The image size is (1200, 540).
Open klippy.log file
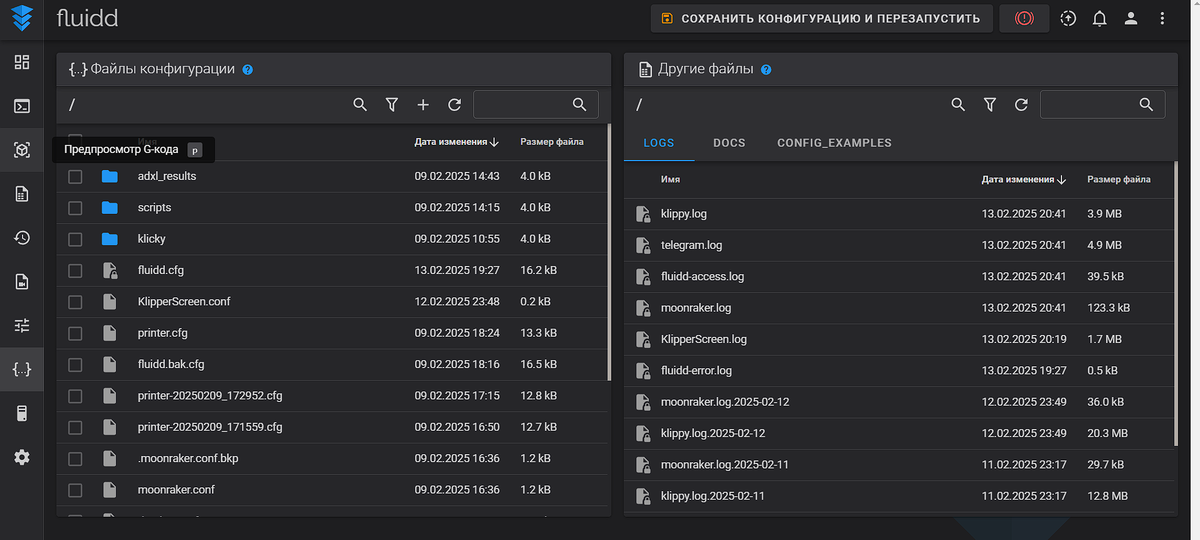click(x=684, y=214)
